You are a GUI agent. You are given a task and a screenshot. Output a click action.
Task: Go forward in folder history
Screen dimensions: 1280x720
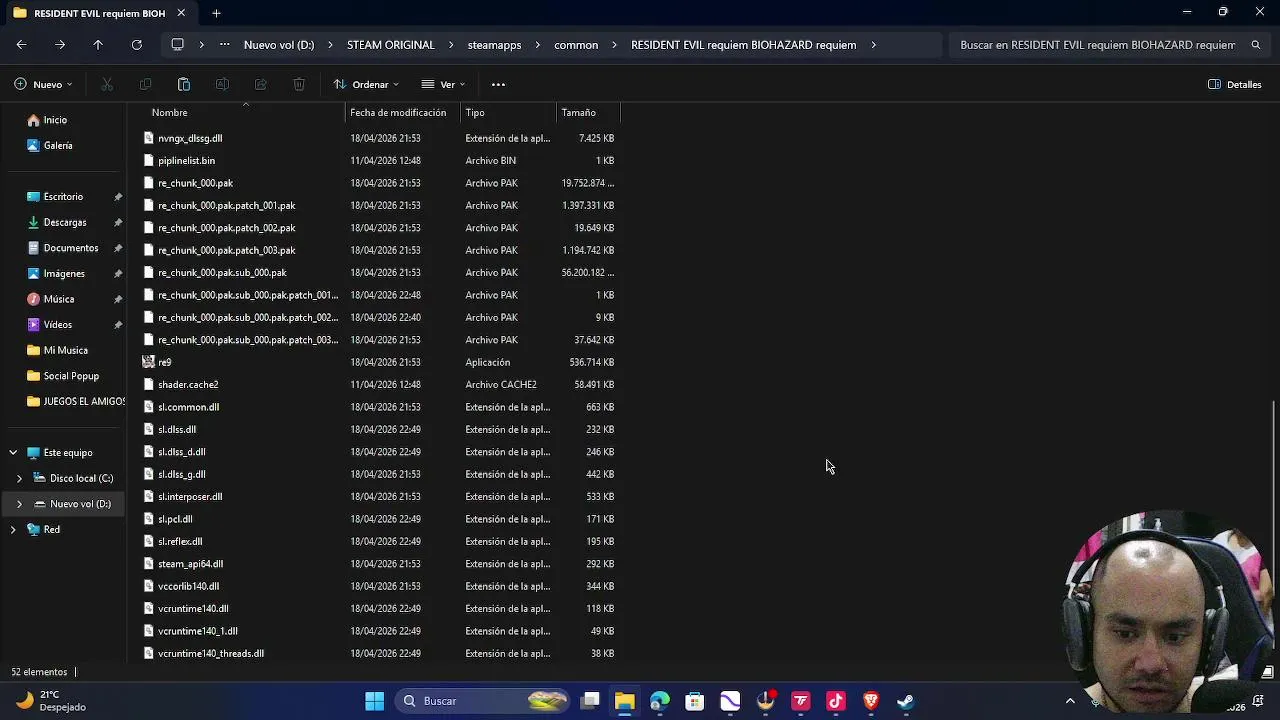coord(60,45)
